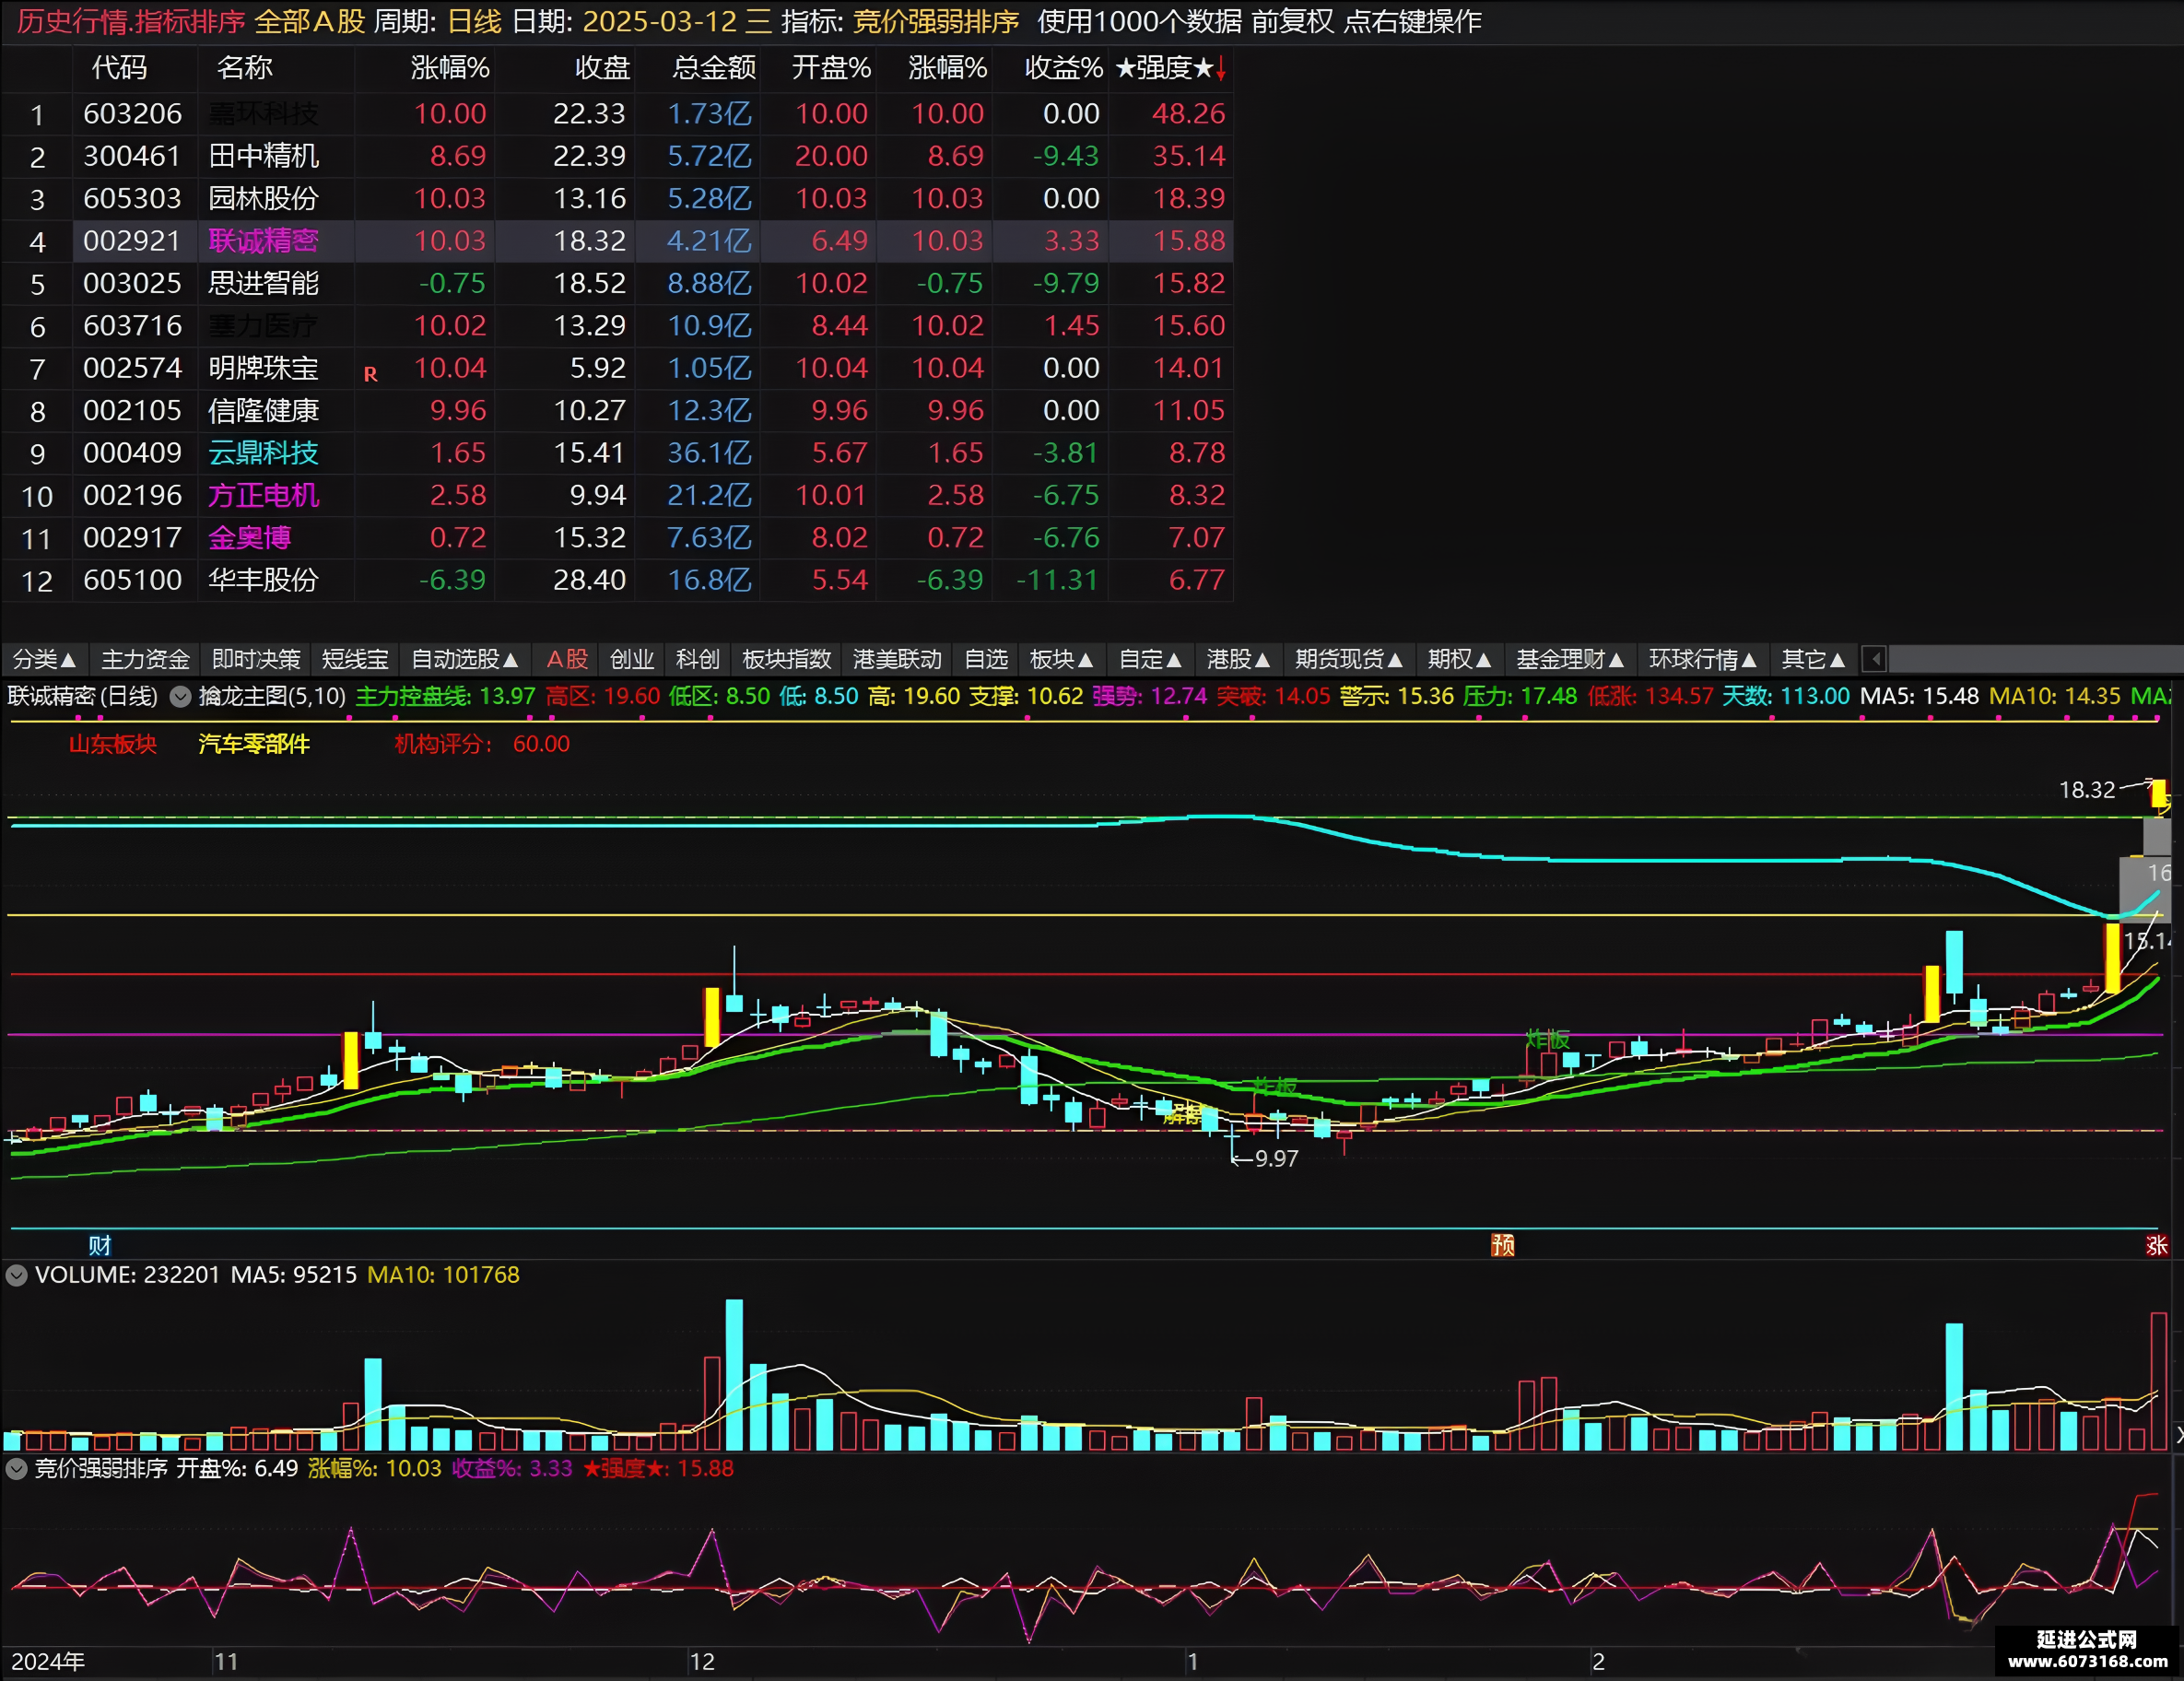
Task: Switch to the 创业 tab
Action: (x=632, y=659)
